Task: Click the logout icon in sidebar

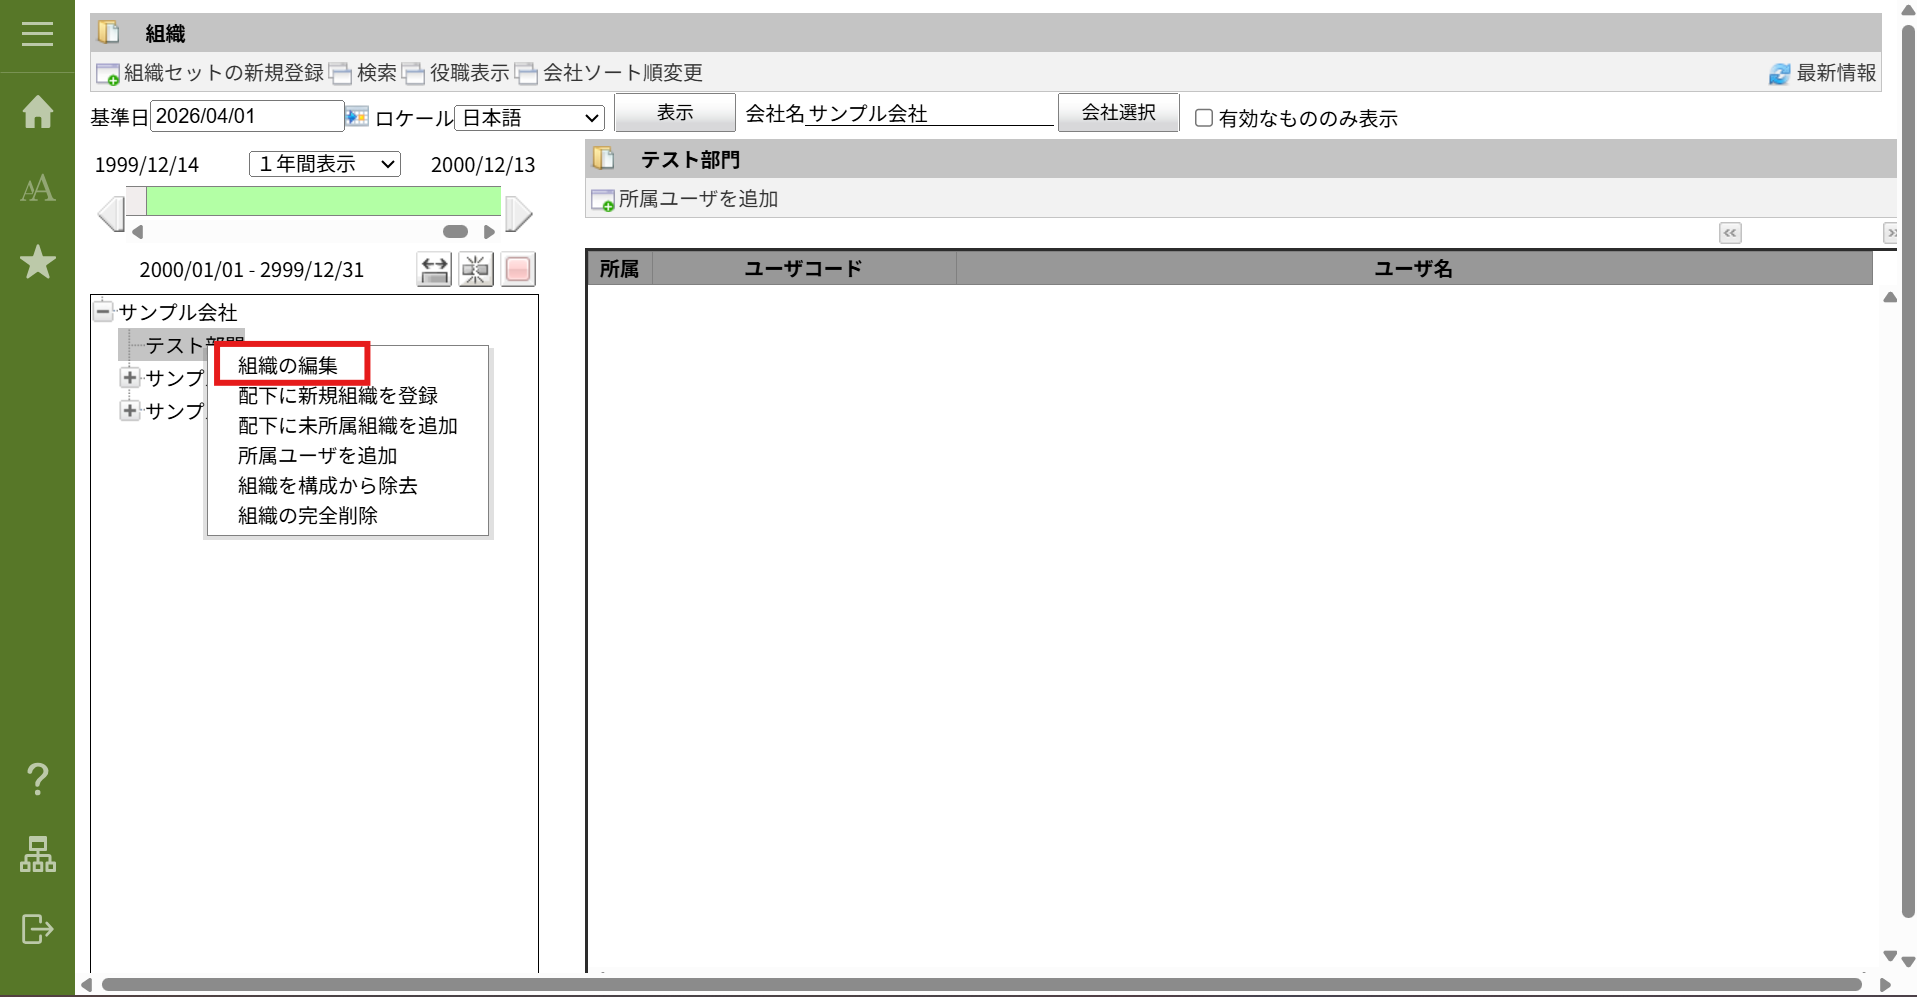Action: click(37, 929)
